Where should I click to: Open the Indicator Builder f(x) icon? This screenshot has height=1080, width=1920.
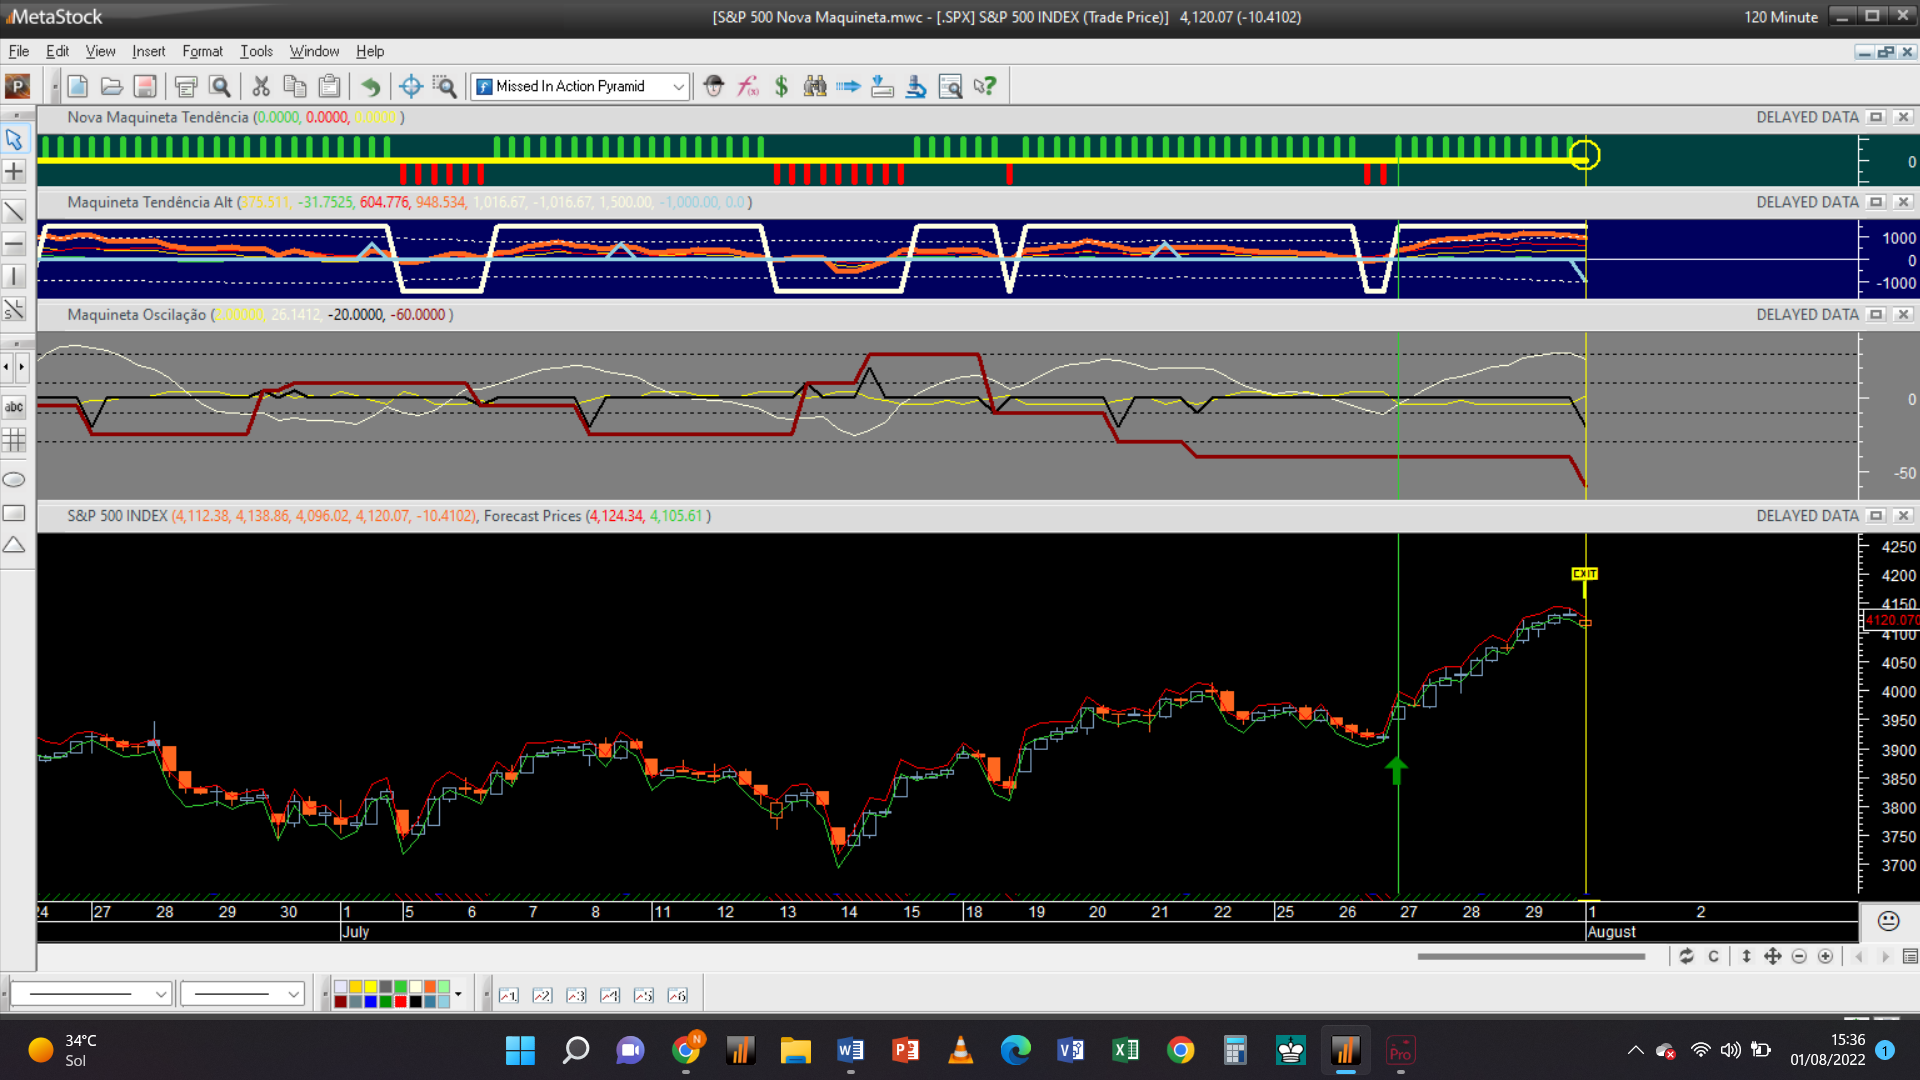coord(747,87)
